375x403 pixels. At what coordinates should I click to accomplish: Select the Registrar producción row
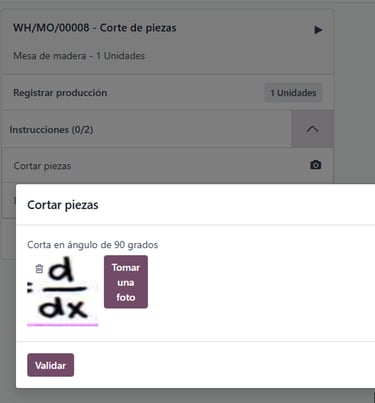click(168, 93)
